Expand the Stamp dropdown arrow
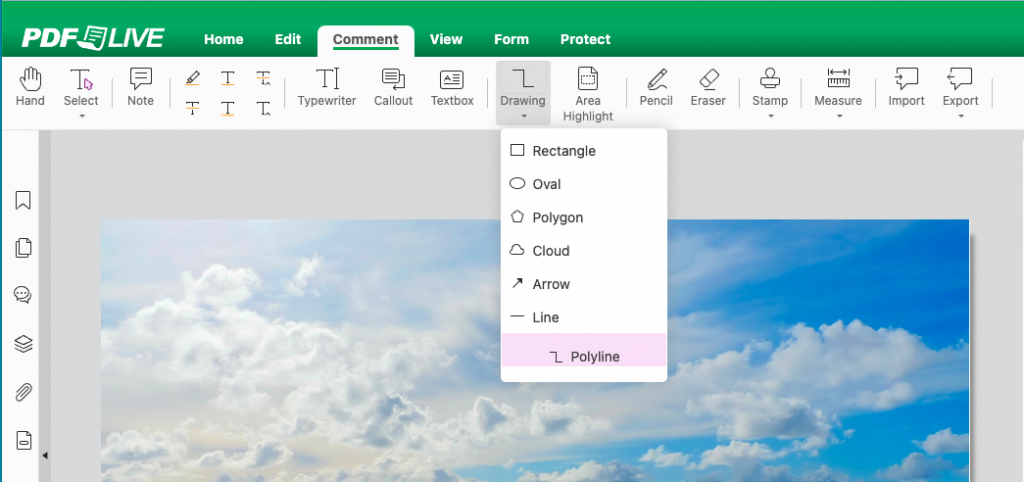1024x482 pixels. pos(770,116)
